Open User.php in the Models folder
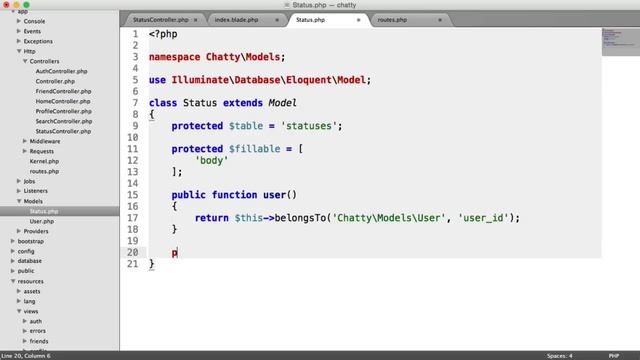The height and width of the screenshot is (360, 640). pos(42,221)
